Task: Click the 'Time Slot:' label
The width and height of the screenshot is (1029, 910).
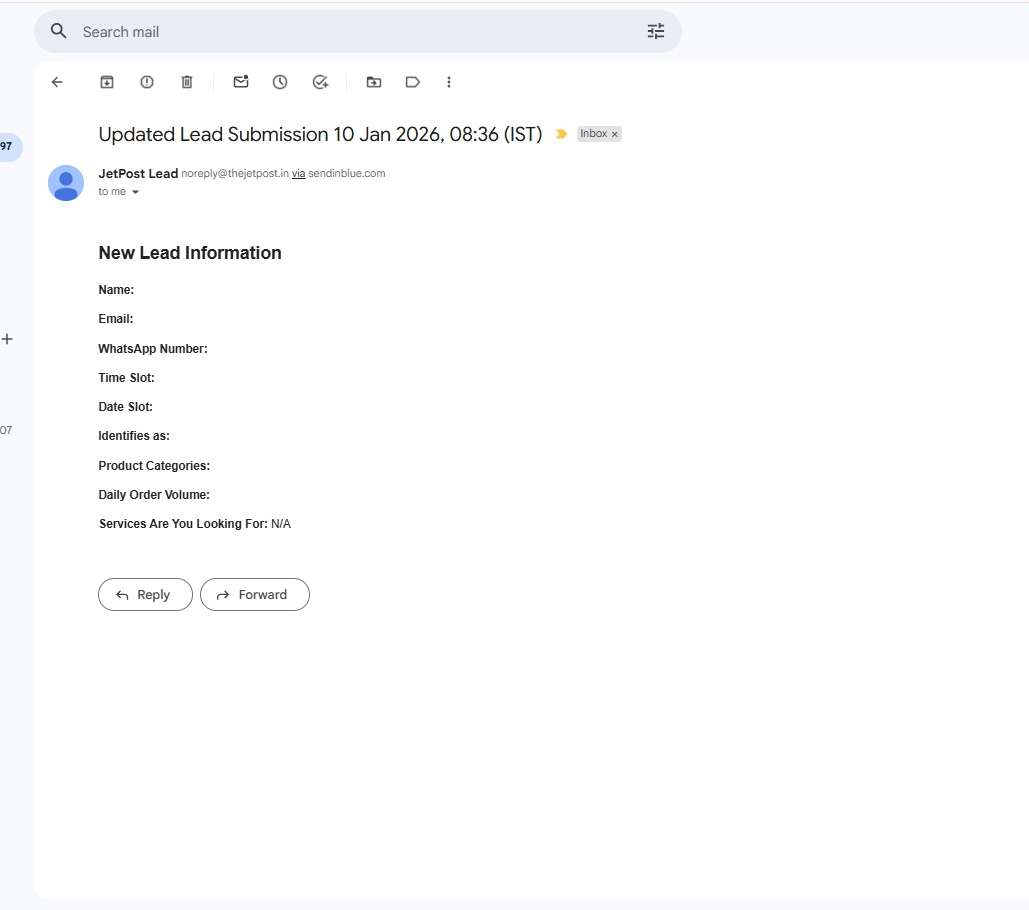Action: click(x=126, y=378)
